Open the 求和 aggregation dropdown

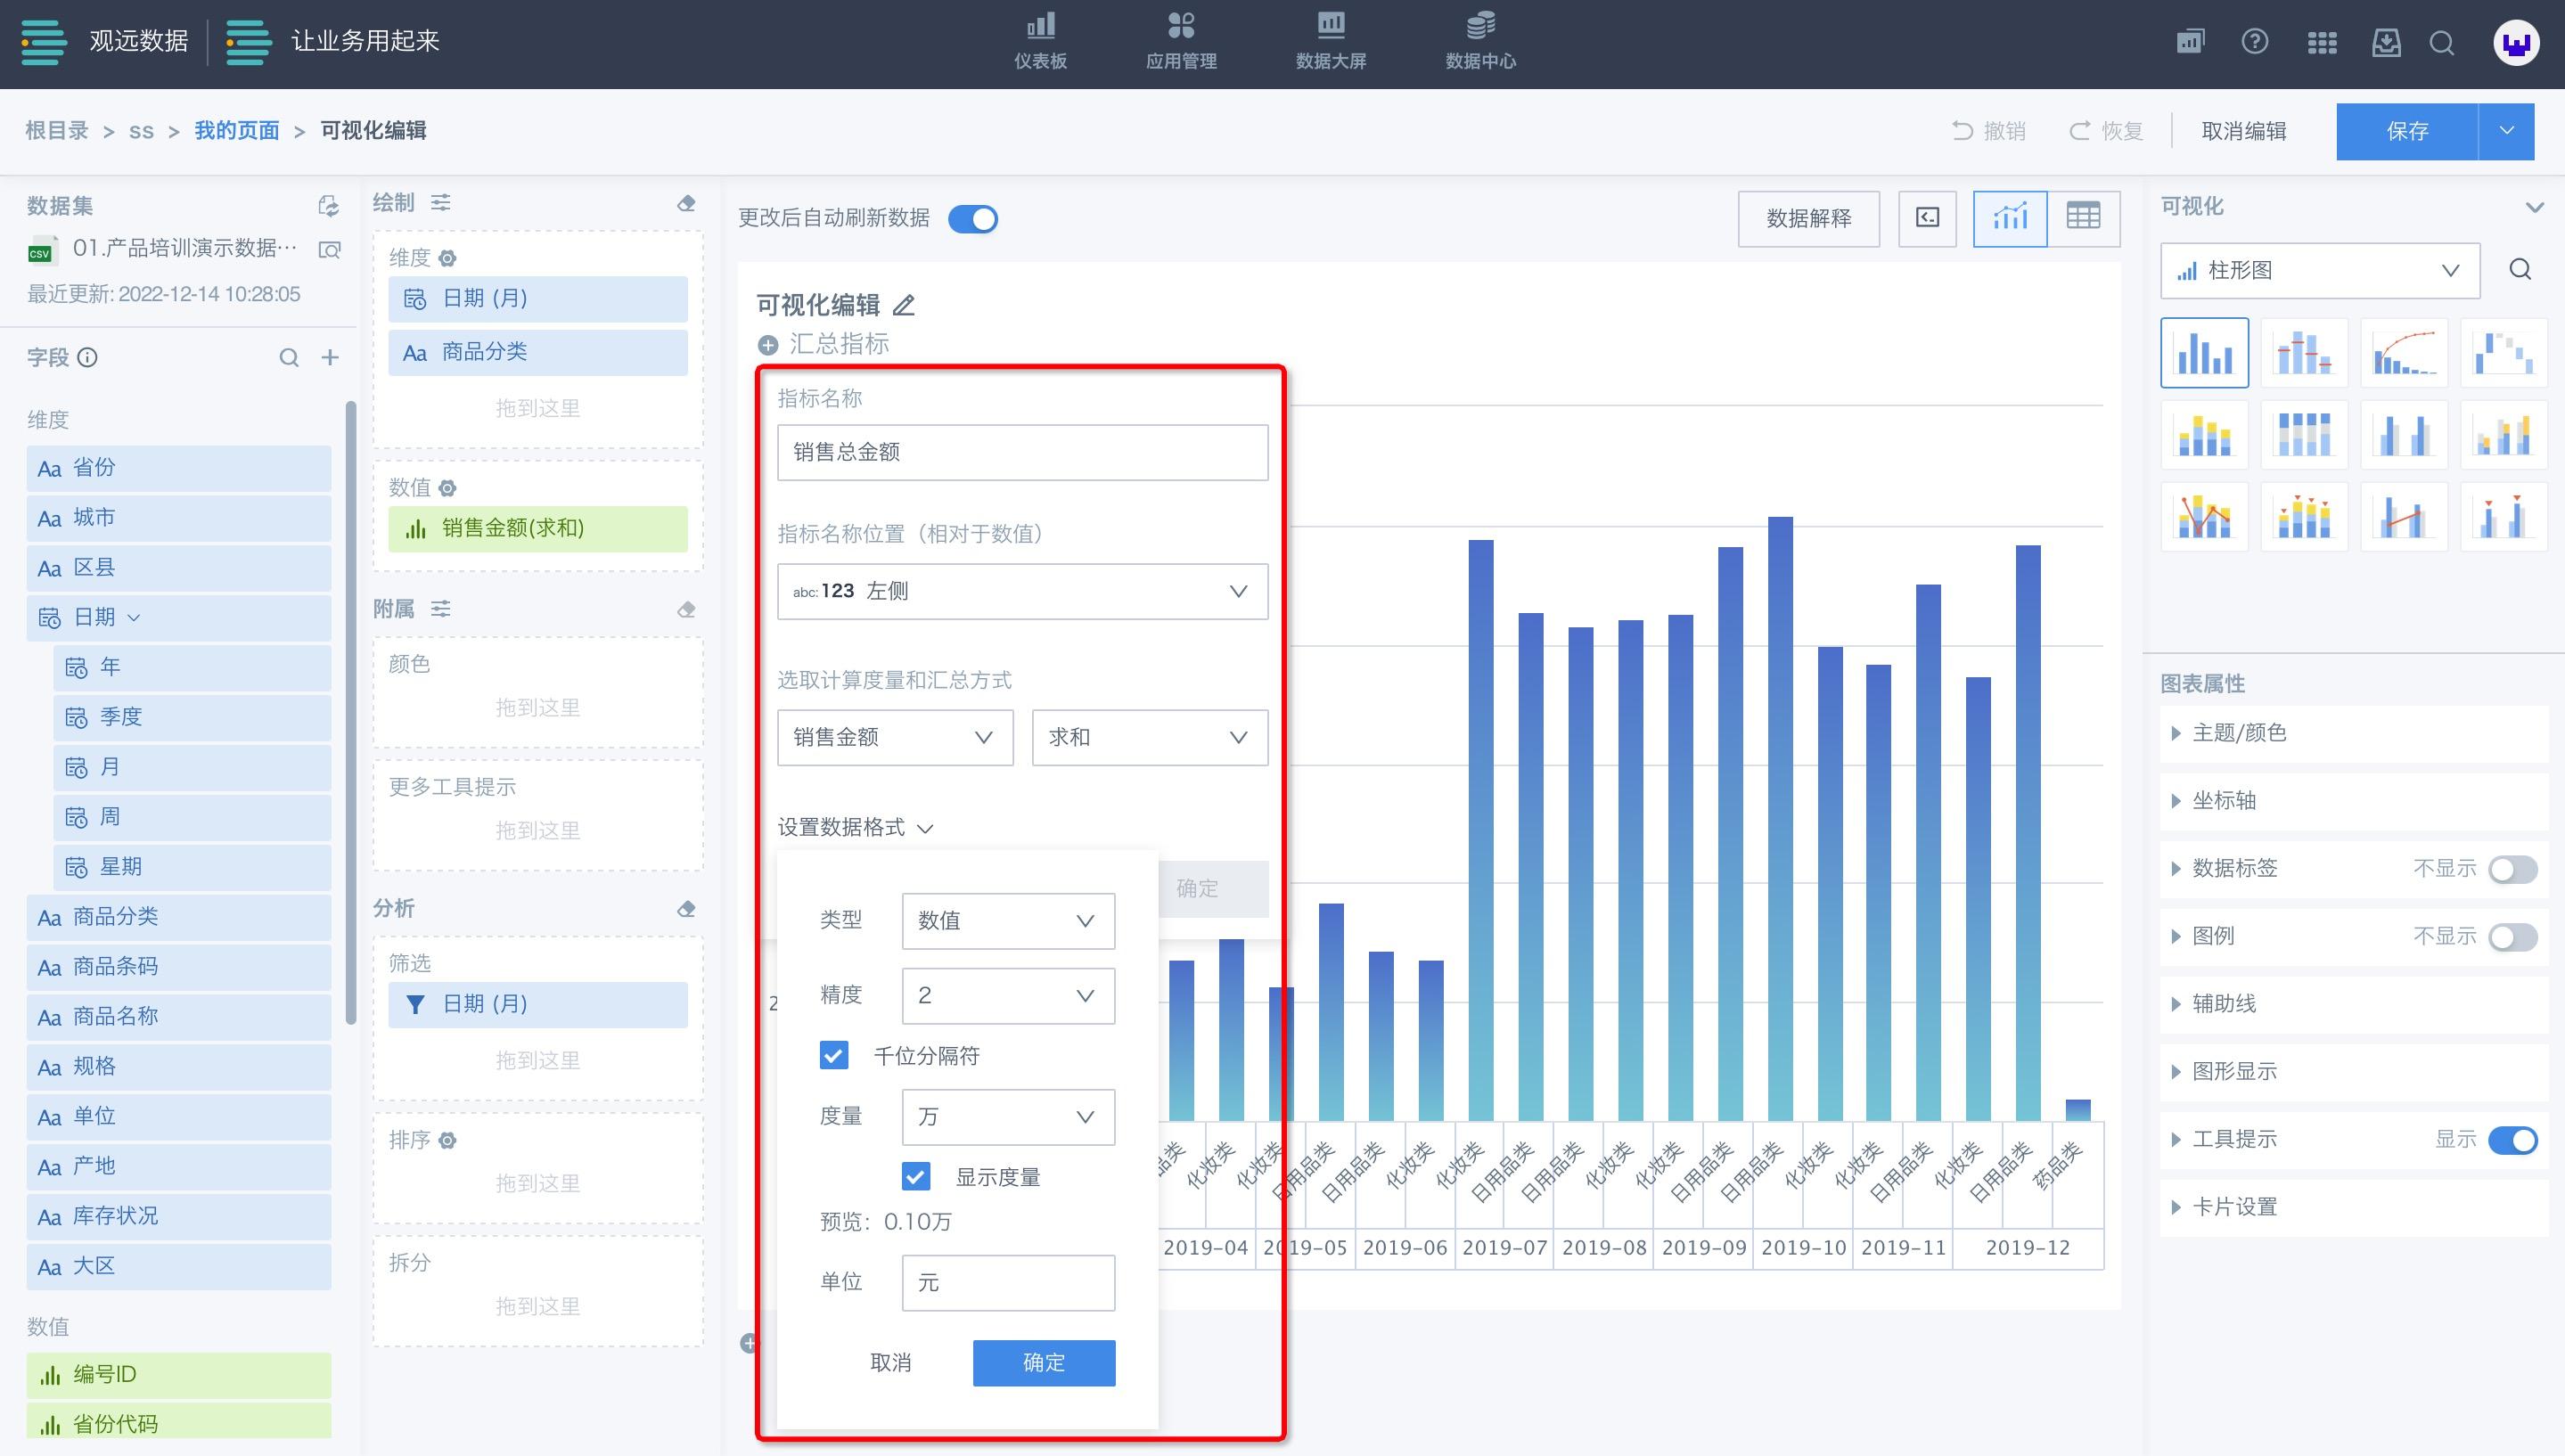click(x=1149, y=738)
